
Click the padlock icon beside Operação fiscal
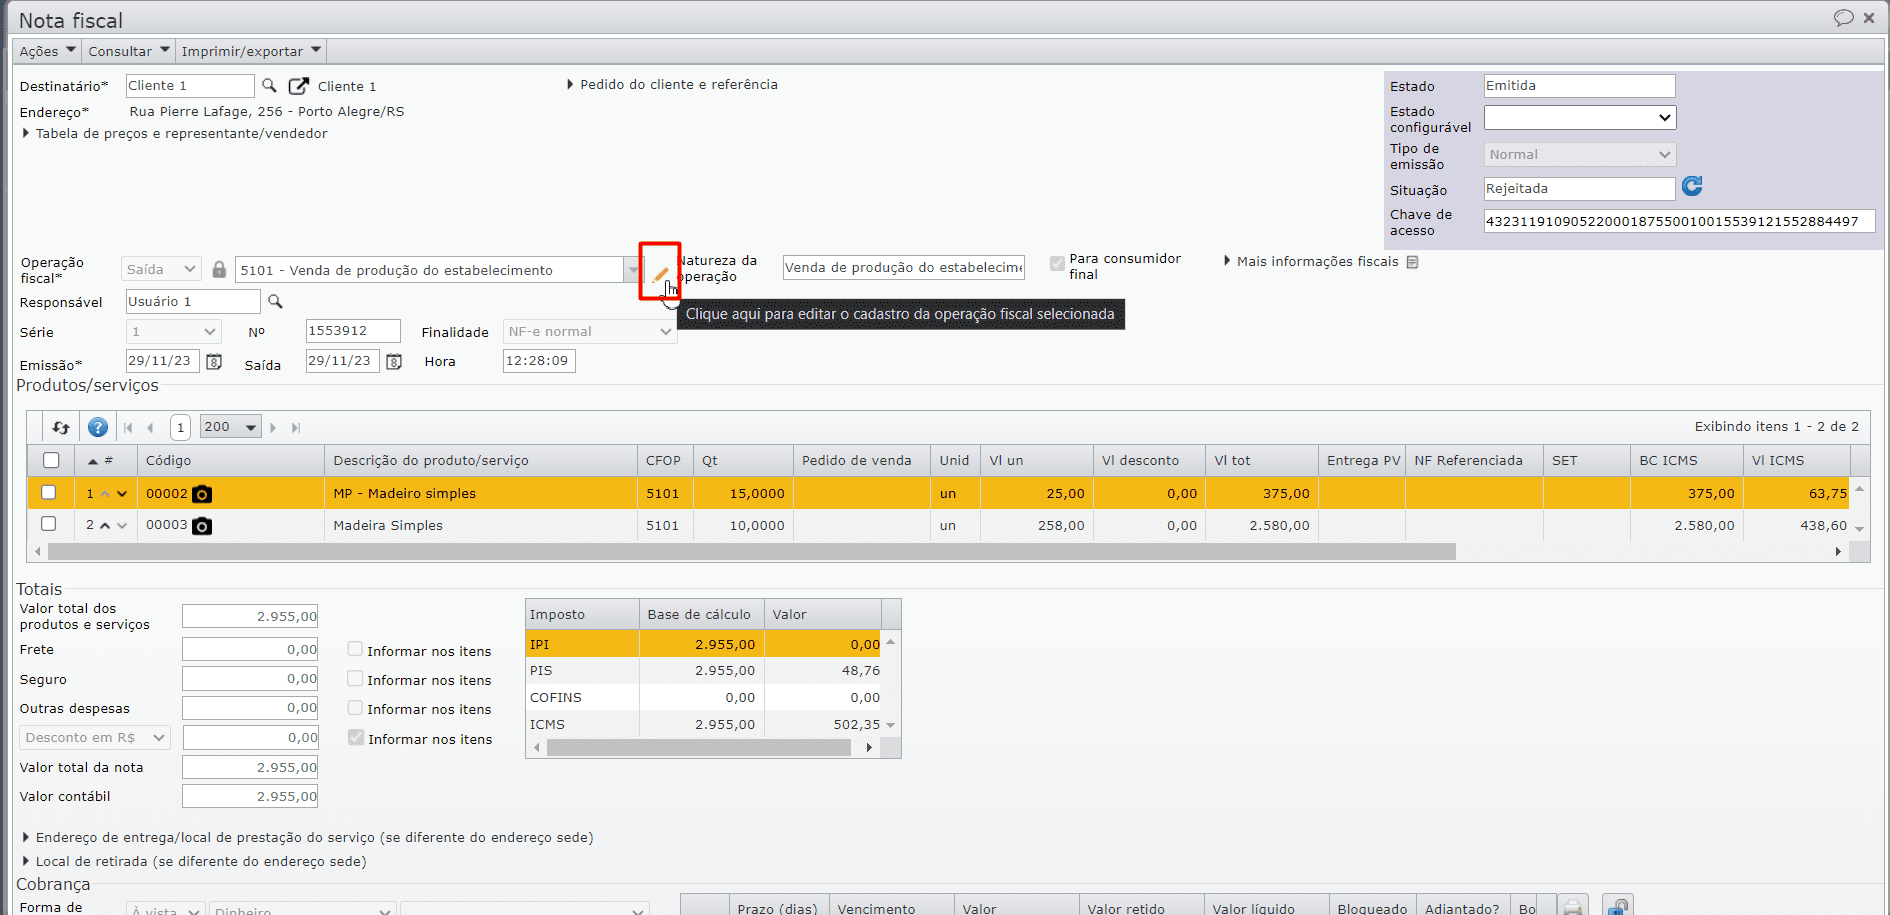219,269
